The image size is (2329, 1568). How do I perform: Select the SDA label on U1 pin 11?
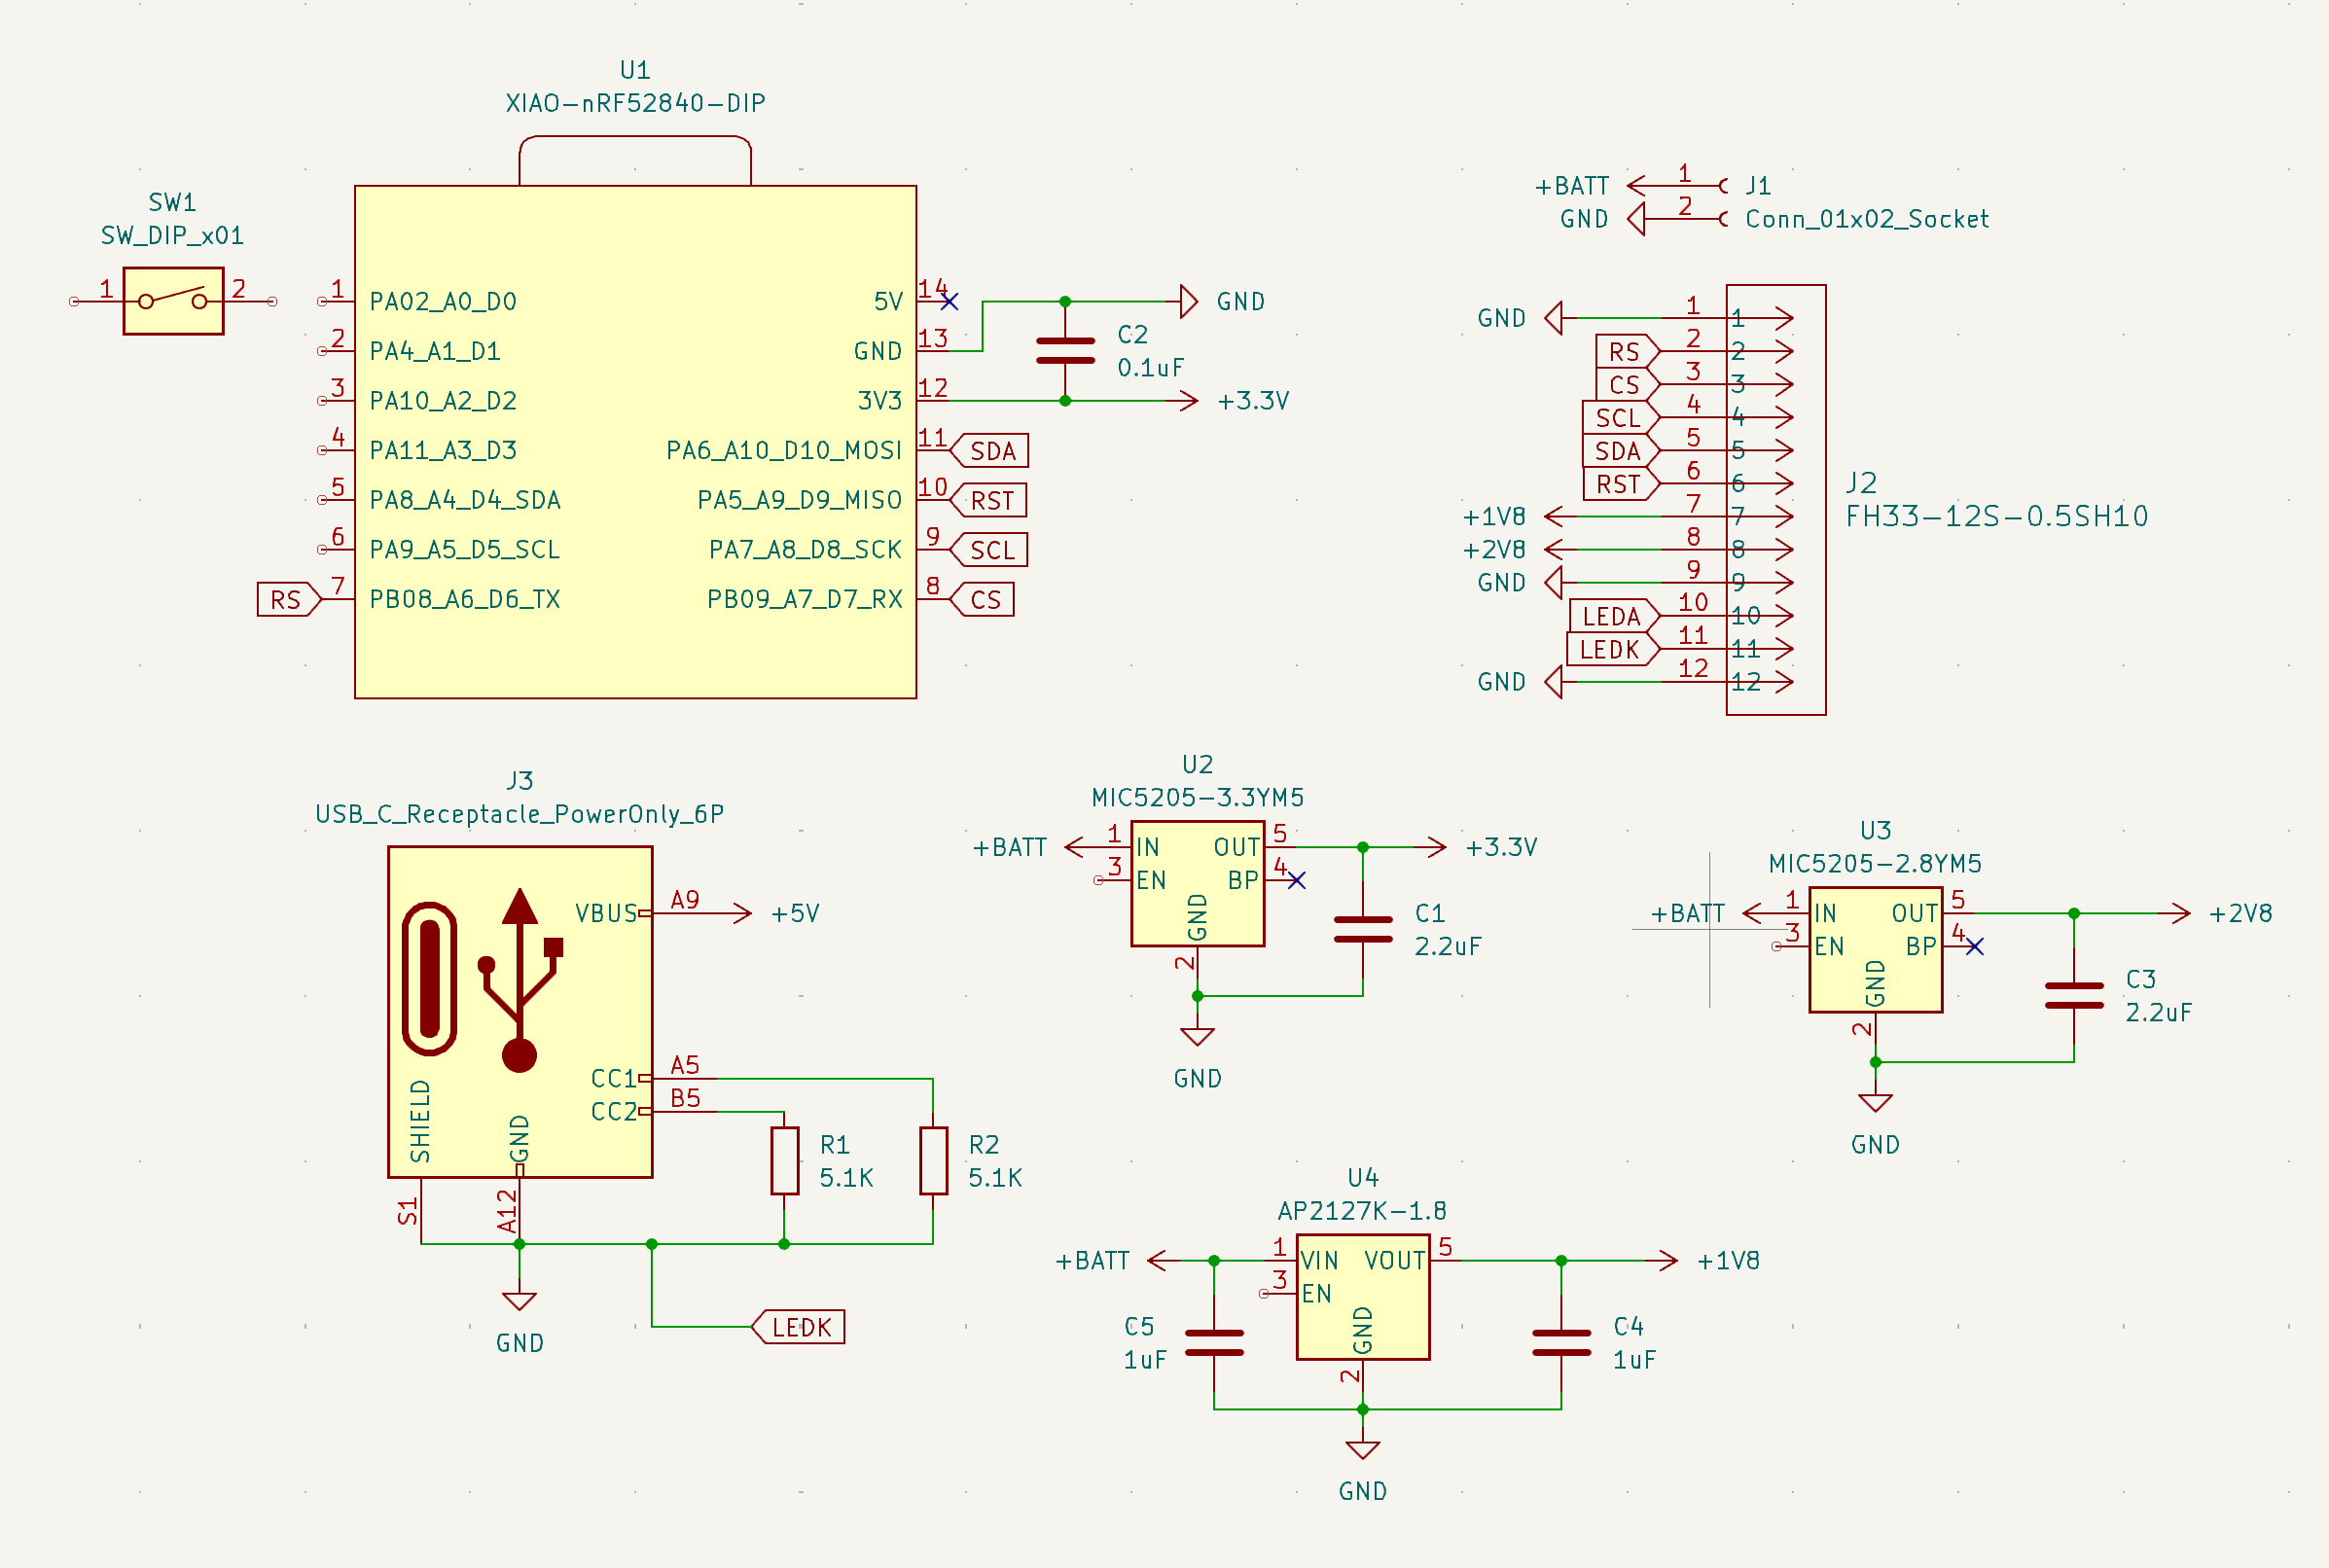(x=988, y=451)
